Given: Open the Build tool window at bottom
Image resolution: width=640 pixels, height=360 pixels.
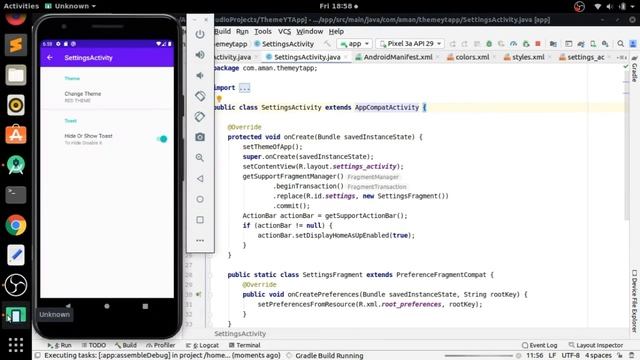Looking at the screenshot, I should (126, 345).
